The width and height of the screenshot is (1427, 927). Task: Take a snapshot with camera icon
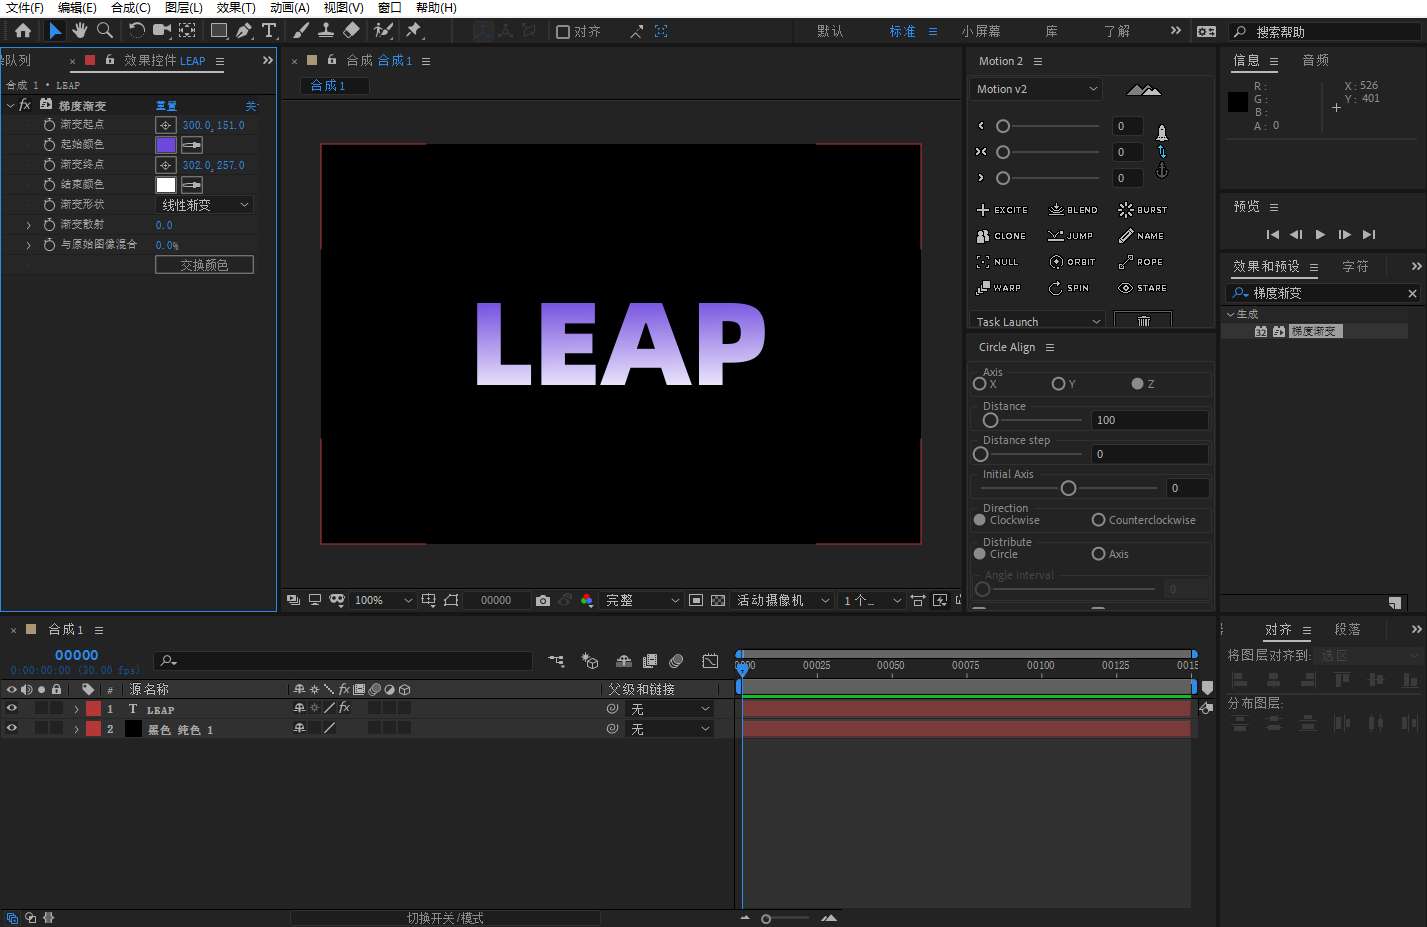click(x=543, y=600)
